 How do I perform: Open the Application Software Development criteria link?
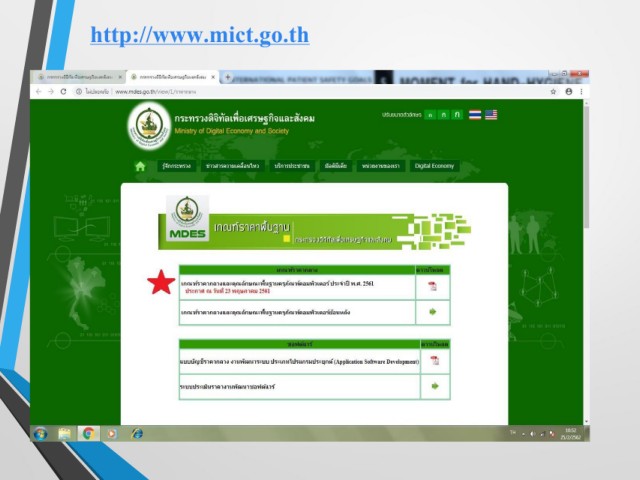(299, 360)
